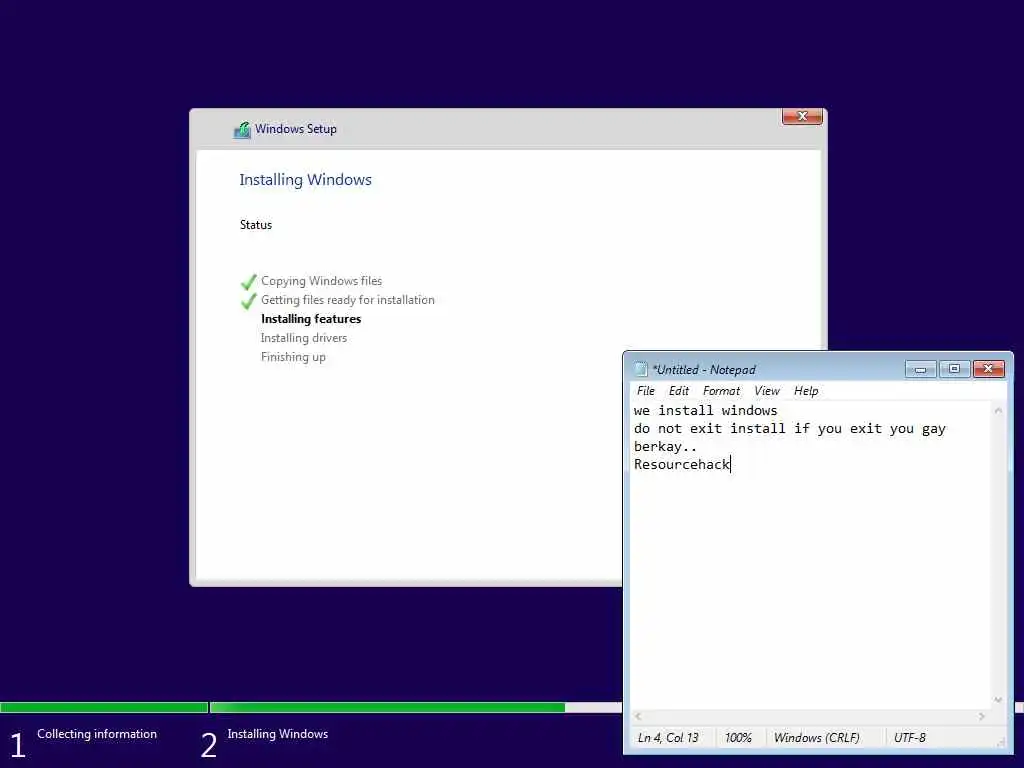Open the View menu in Notepad

point(767,391)
